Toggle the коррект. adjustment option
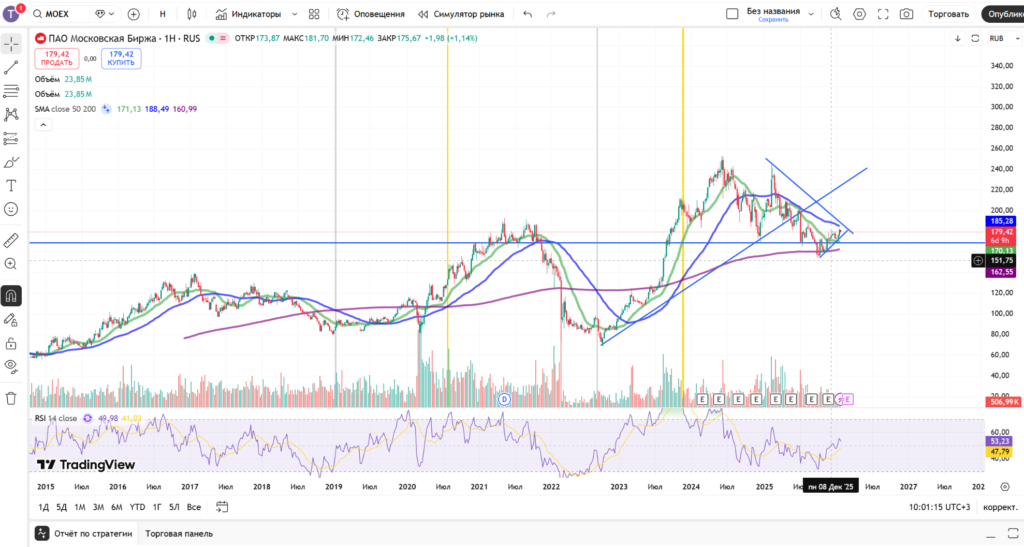This screenshot has height=547, width=1024. pyautogui.click(x=1000, y=507)
